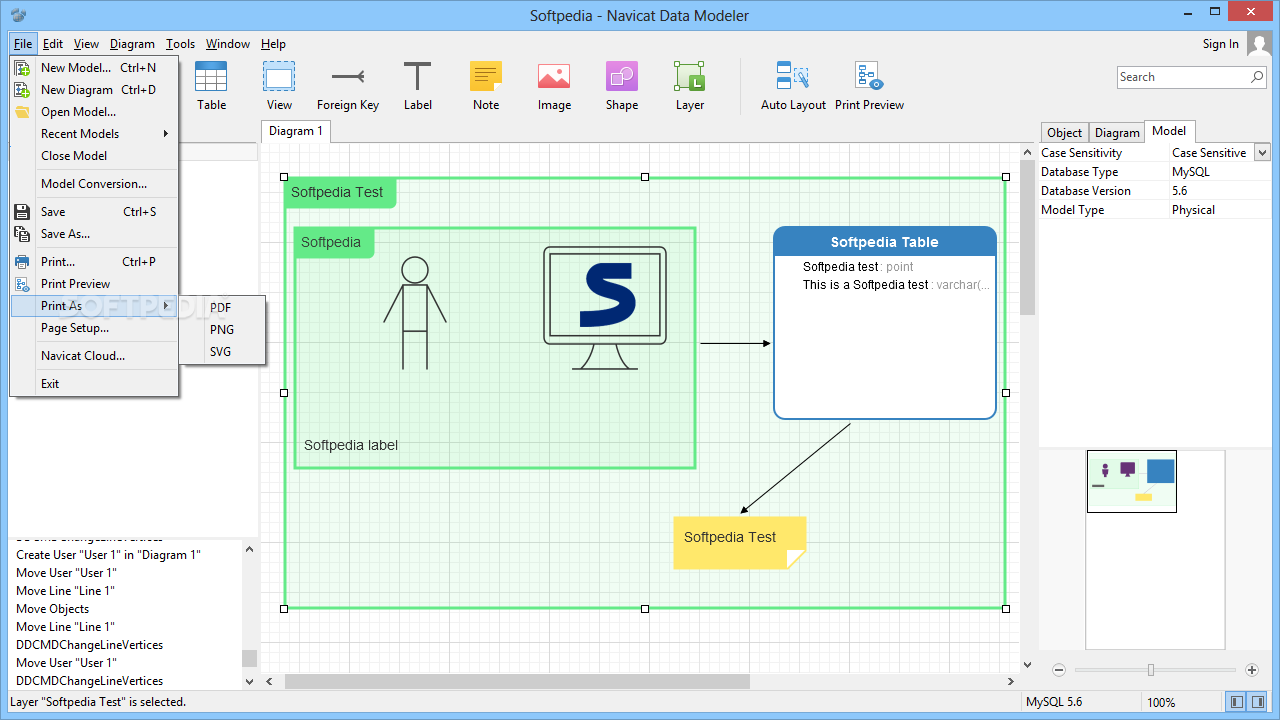Image resolution: width=1280 pixels, height=720 pixels.
Task: Choose Page Setup menu item
Action: click(94, 328)
